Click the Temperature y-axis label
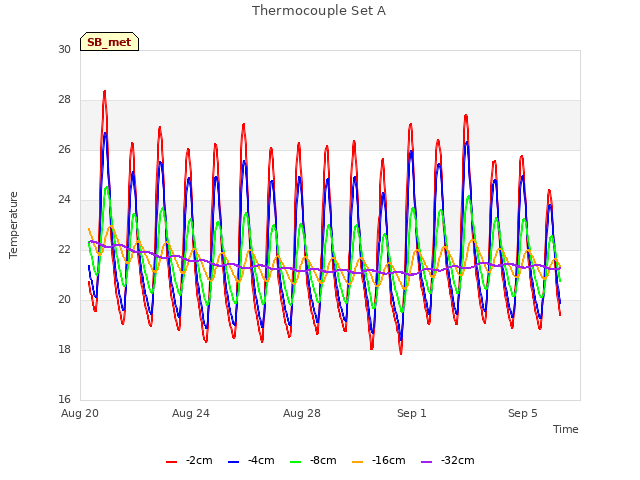 tap(13, 225)
